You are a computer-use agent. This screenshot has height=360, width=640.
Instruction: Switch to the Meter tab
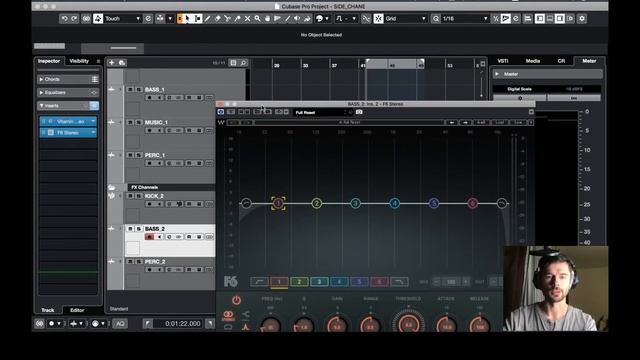coord(589,61)
